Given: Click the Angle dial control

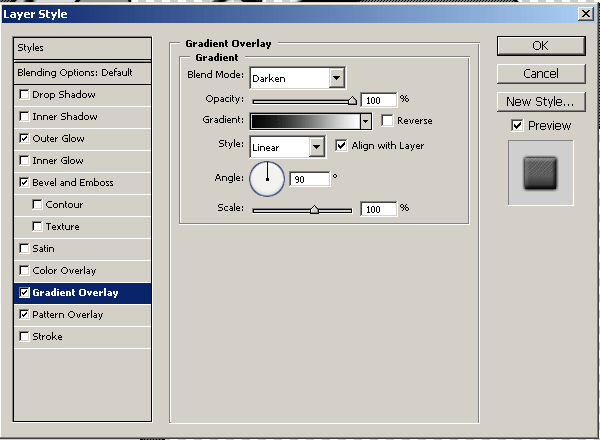Looking at the screenshot, I should point(267,180).
